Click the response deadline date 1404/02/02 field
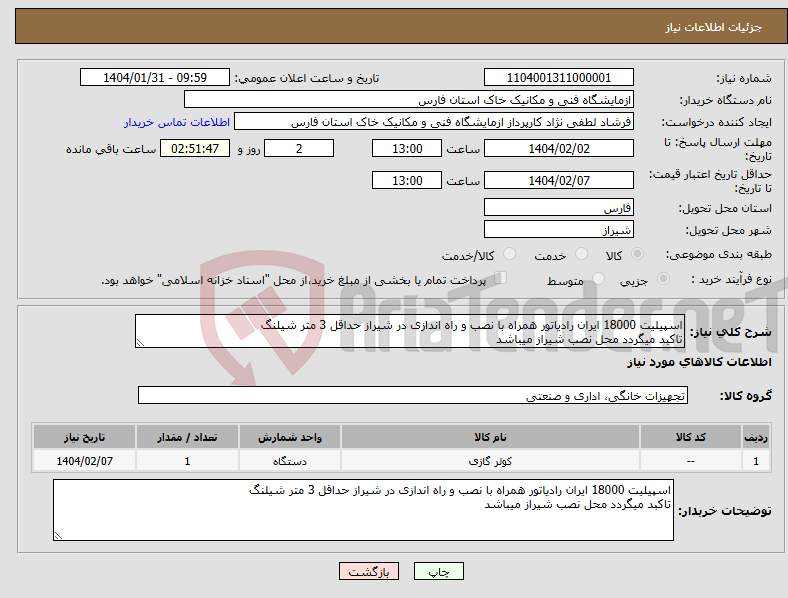Screen dimensions: 788x598 coord(558,148)
